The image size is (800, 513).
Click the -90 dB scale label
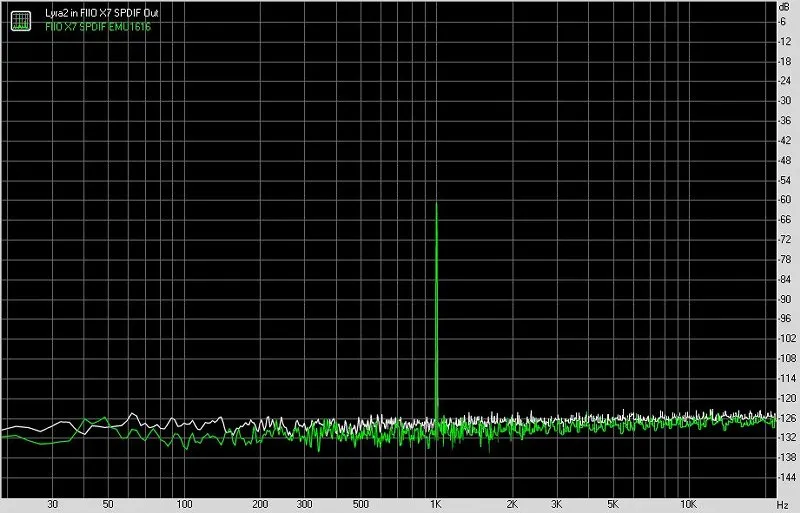[785, 299]
